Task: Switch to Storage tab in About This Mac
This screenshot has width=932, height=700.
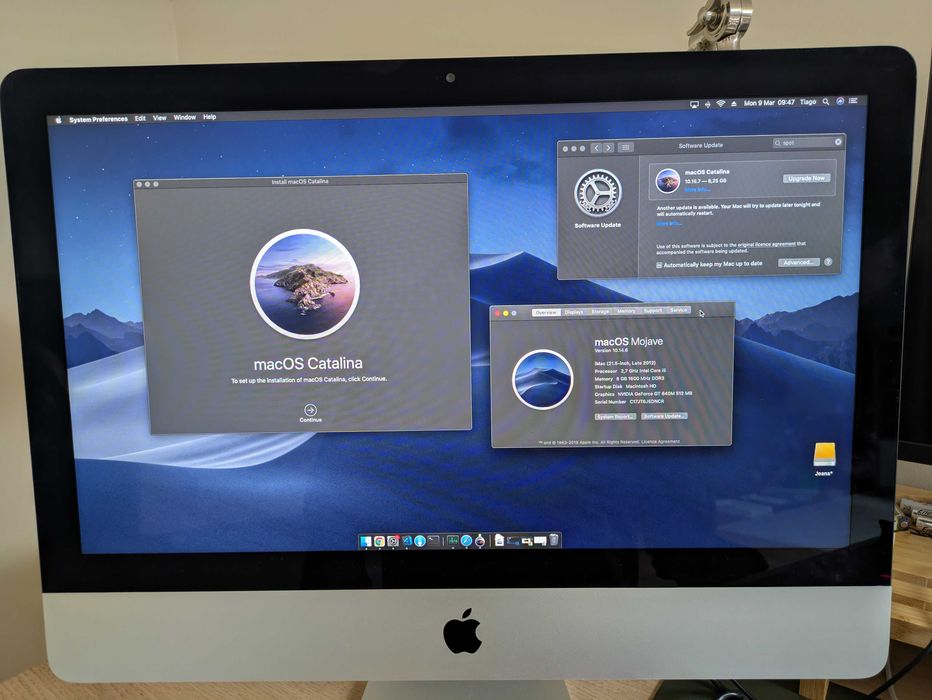Action: (600, 311)
